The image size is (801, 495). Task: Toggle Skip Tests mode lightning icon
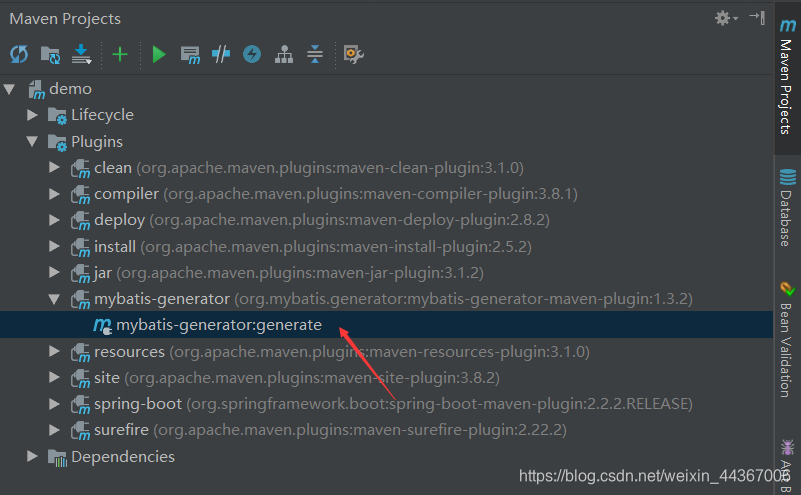[x=252, y=54]
